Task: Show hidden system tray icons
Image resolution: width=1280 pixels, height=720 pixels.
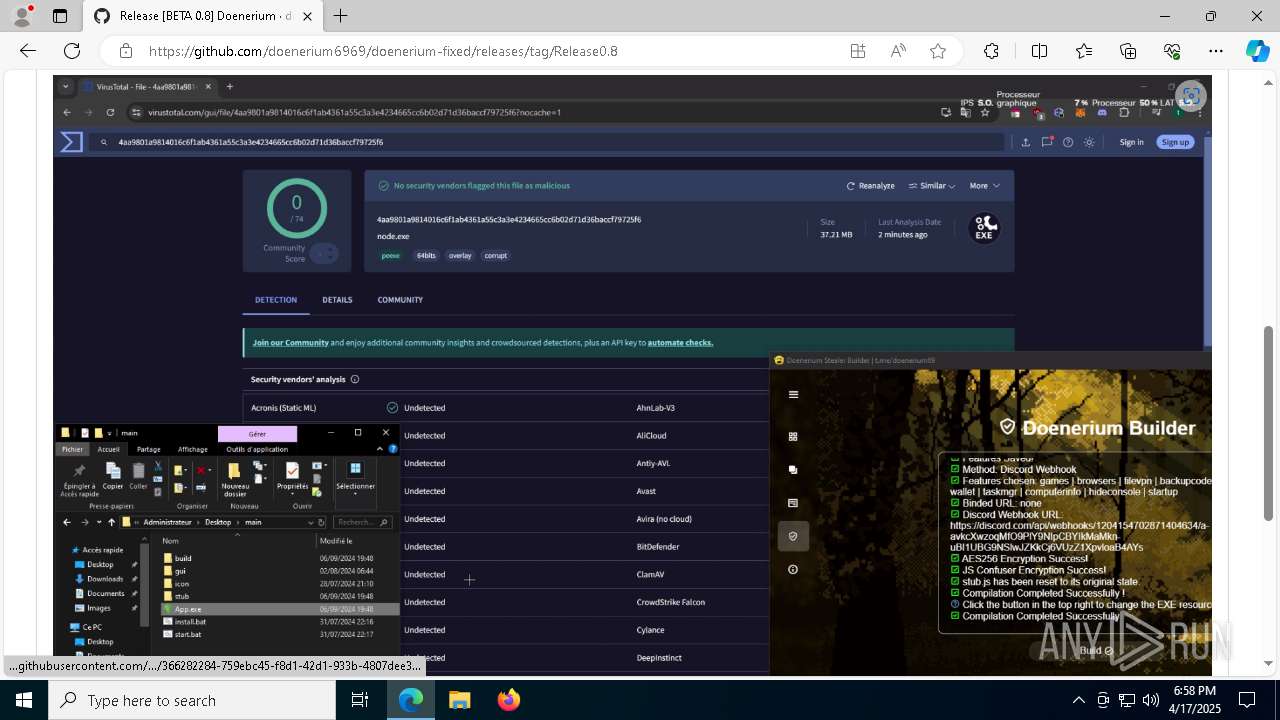Action: tap(1078, 700)
